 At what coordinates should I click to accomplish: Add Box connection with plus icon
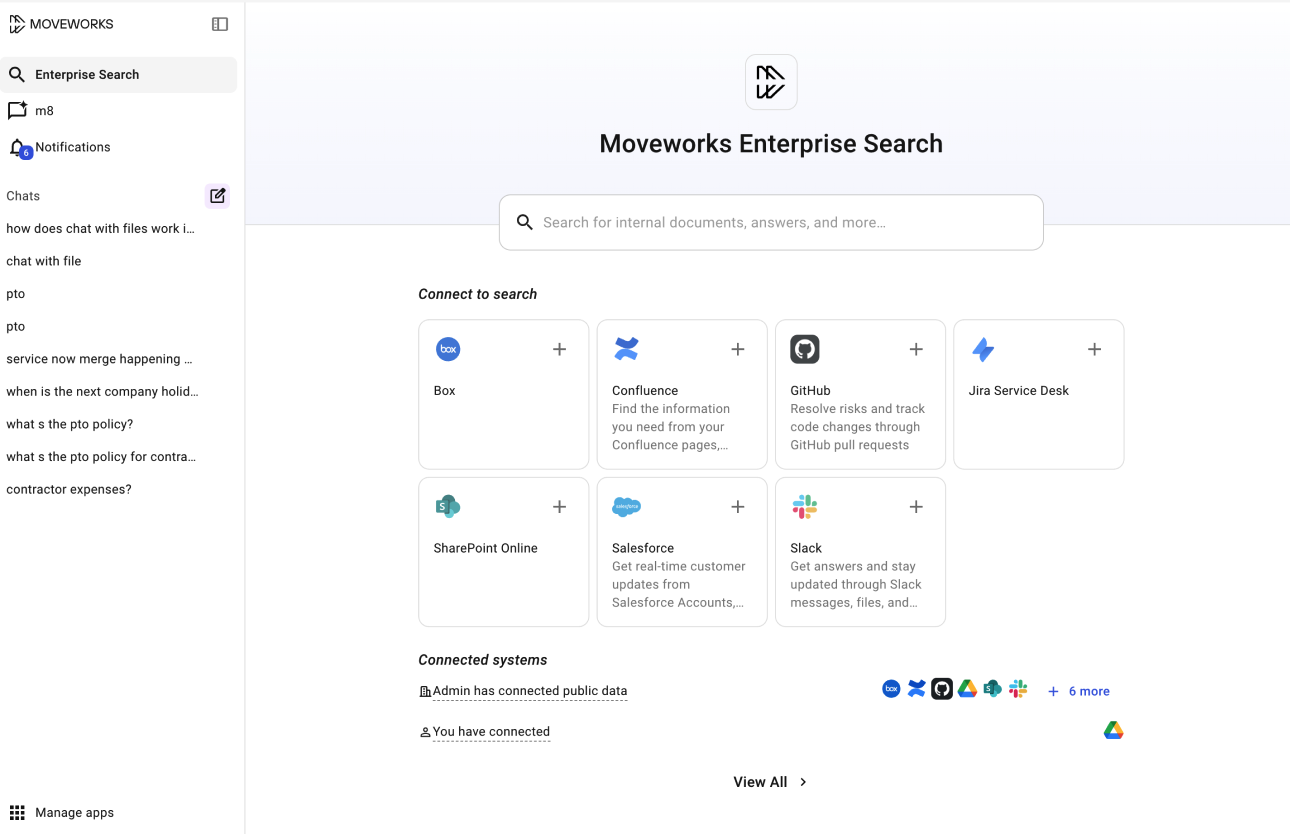click(x=560, y=349)
